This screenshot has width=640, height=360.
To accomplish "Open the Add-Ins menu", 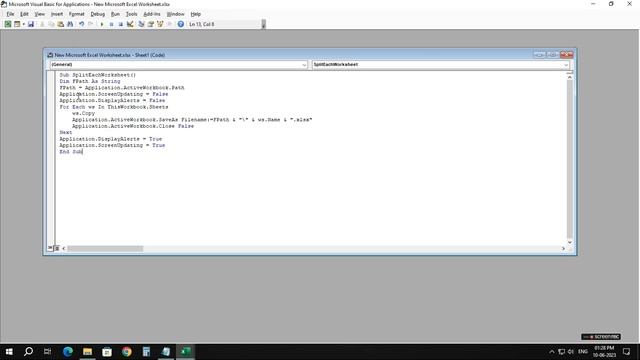I will (152, 14).
